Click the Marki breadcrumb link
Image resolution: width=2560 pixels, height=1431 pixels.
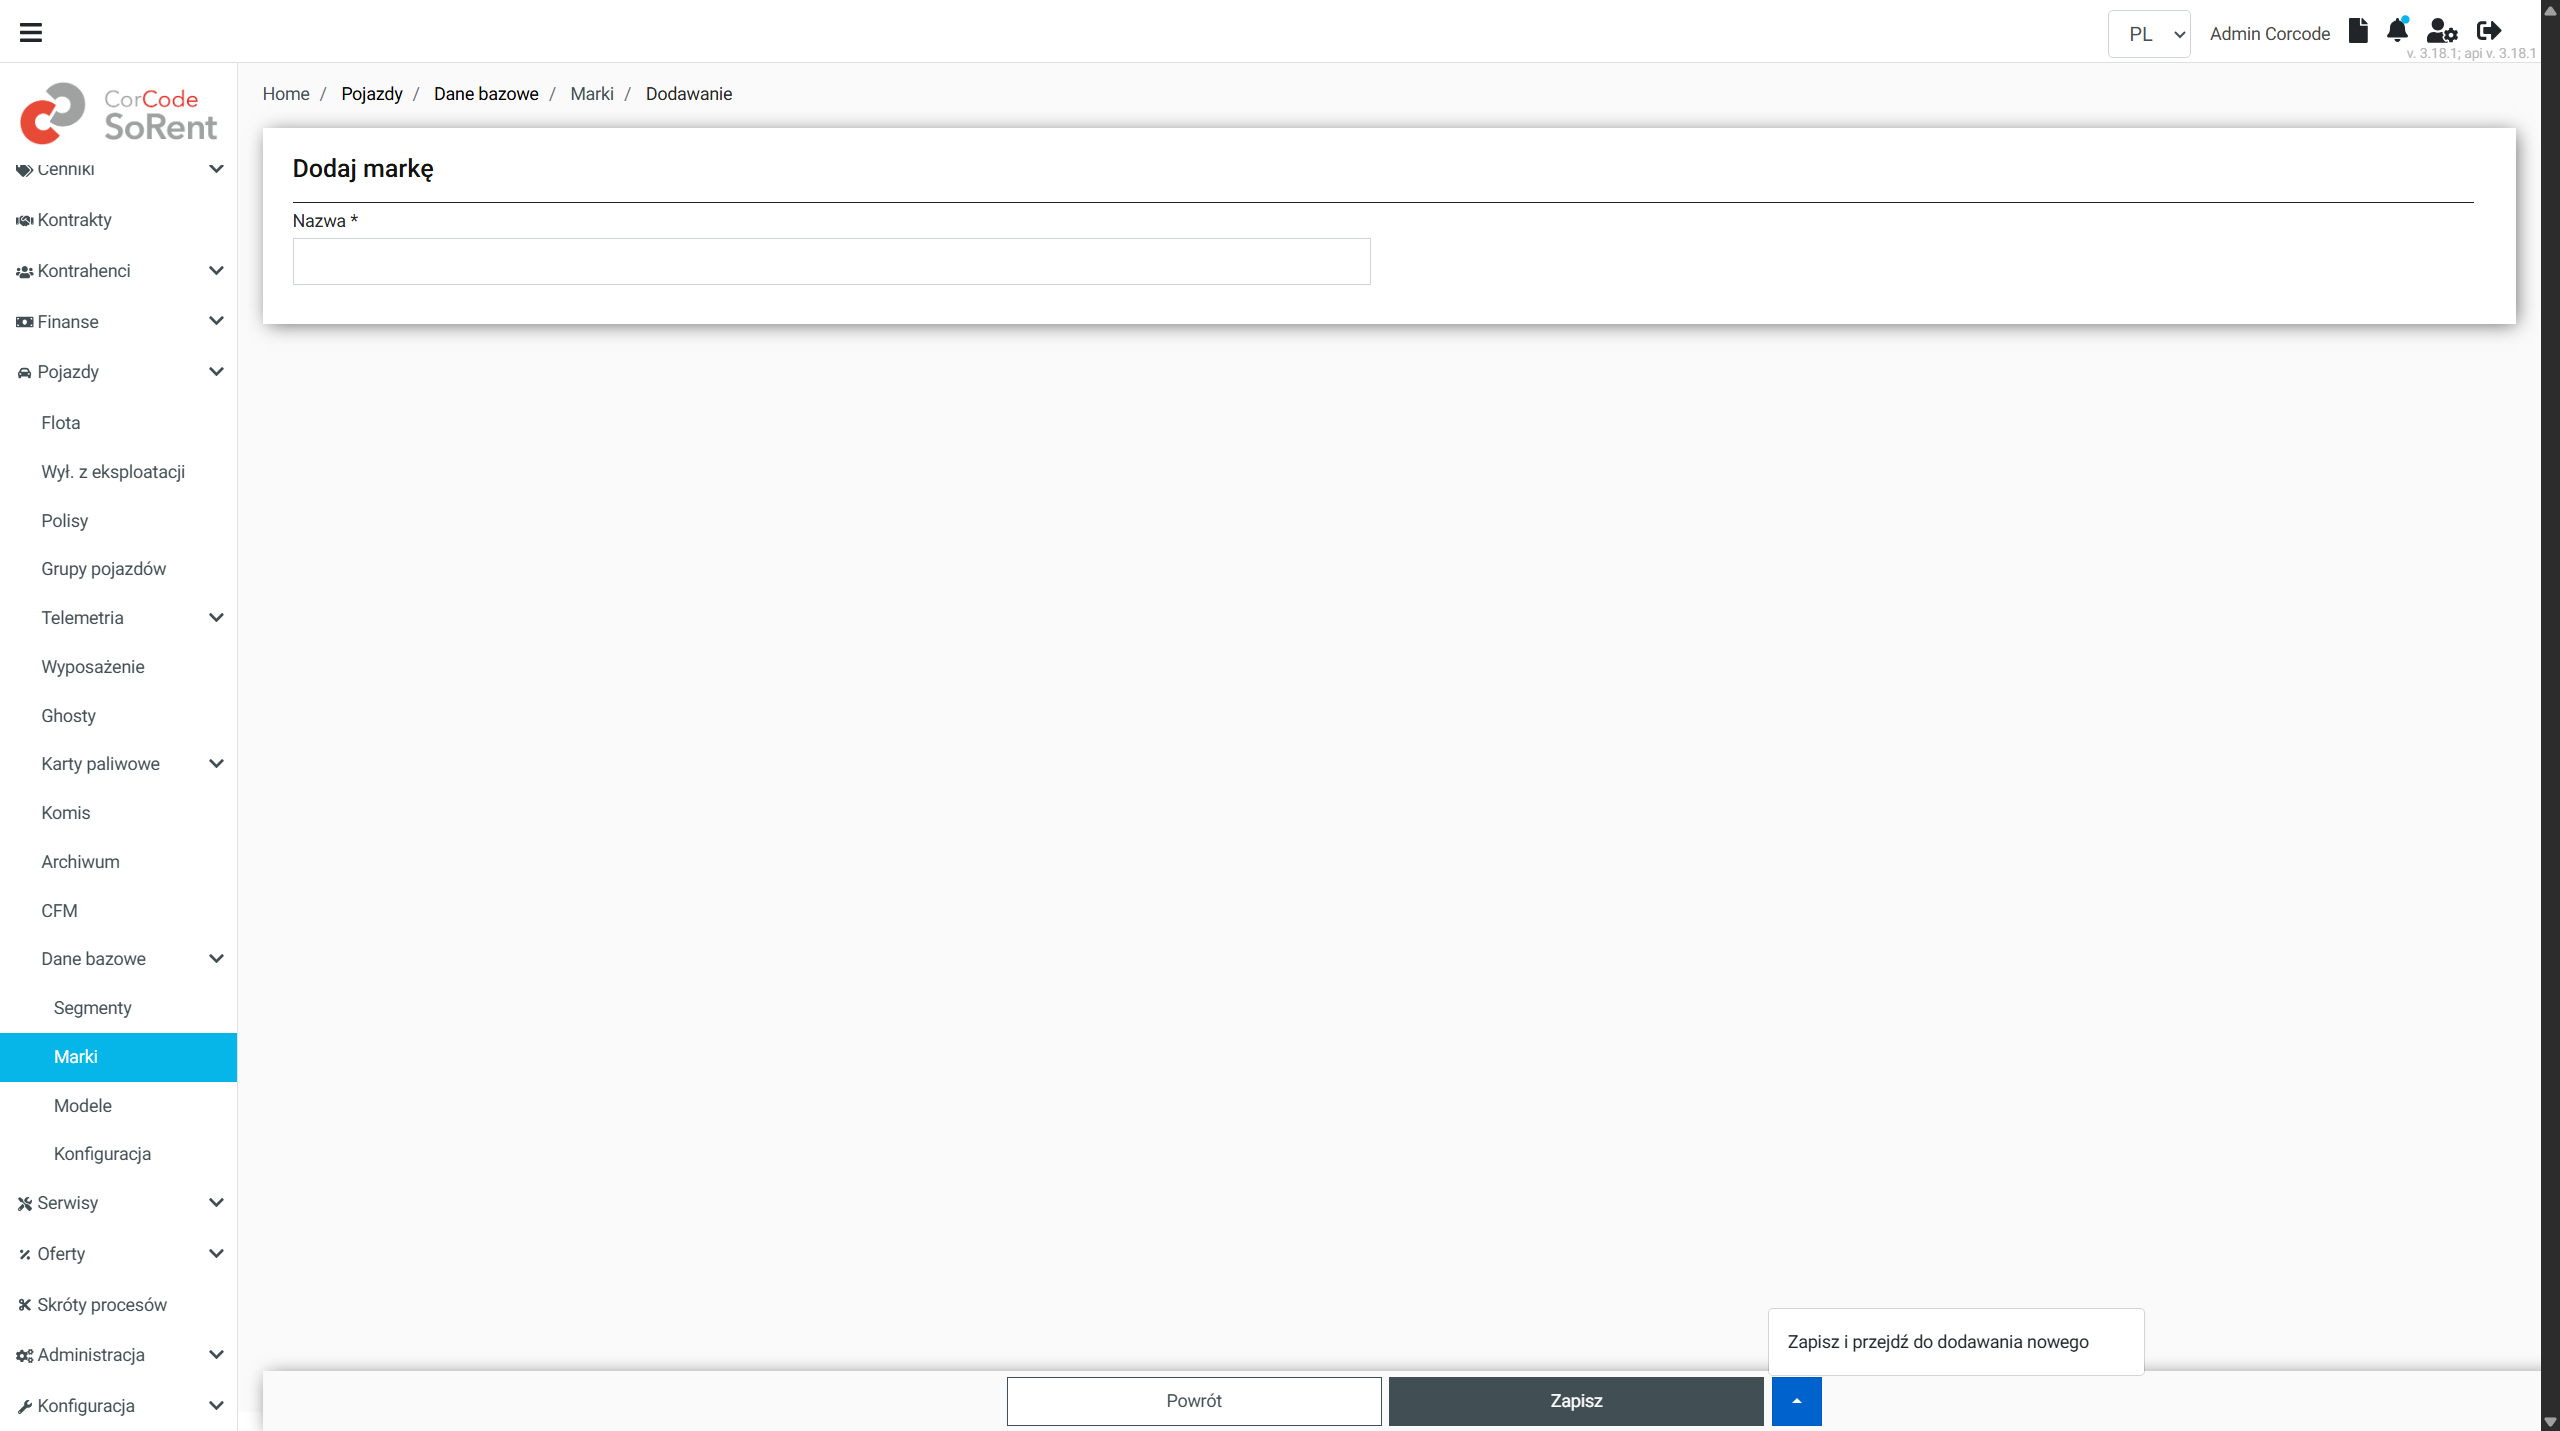coord(591,94)
